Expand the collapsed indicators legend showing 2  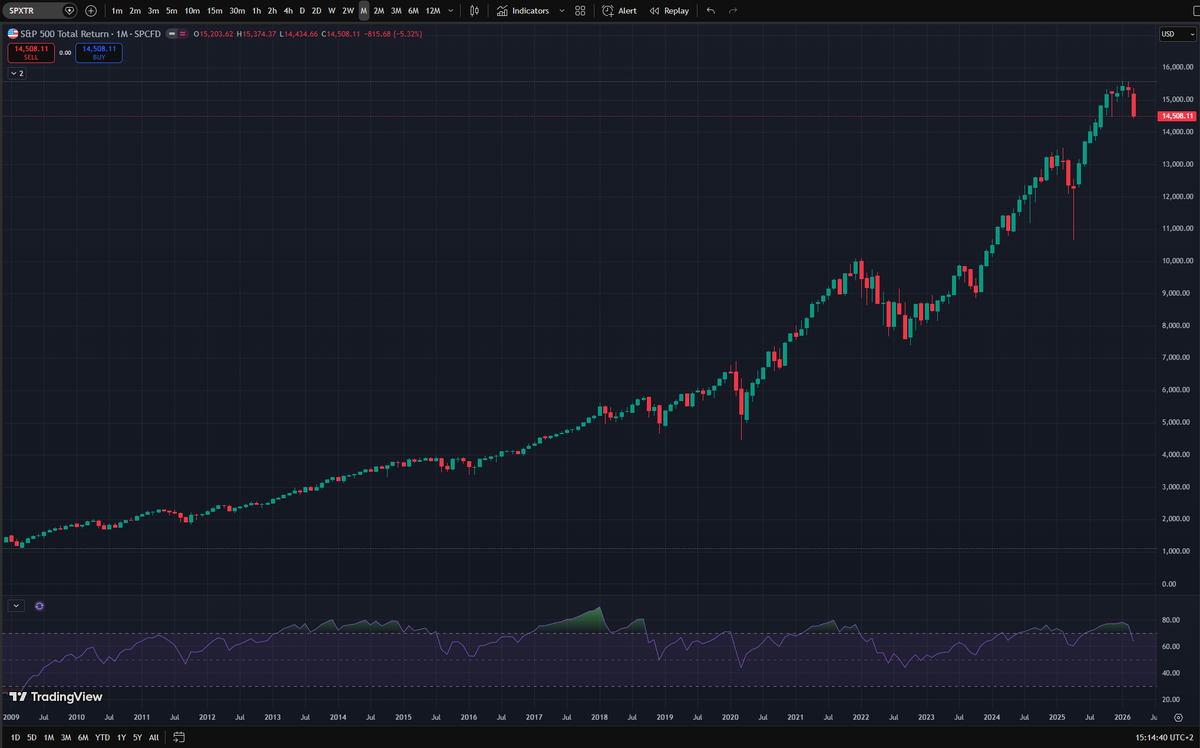pyautogui.click(x=17, y=73)
